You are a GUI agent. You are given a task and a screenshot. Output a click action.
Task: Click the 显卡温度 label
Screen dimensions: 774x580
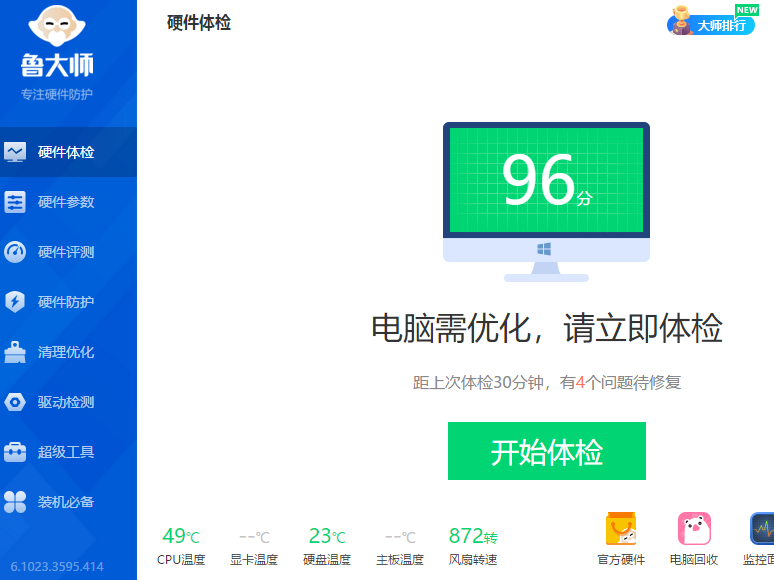254,560
